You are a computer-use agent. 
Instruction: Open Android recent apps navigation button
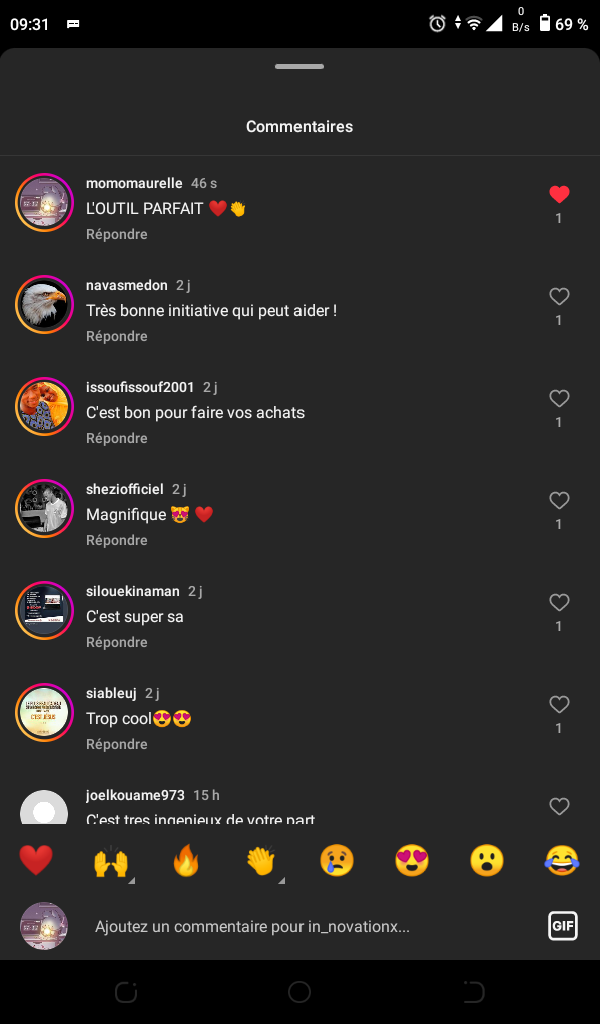[x=126, y=992]
